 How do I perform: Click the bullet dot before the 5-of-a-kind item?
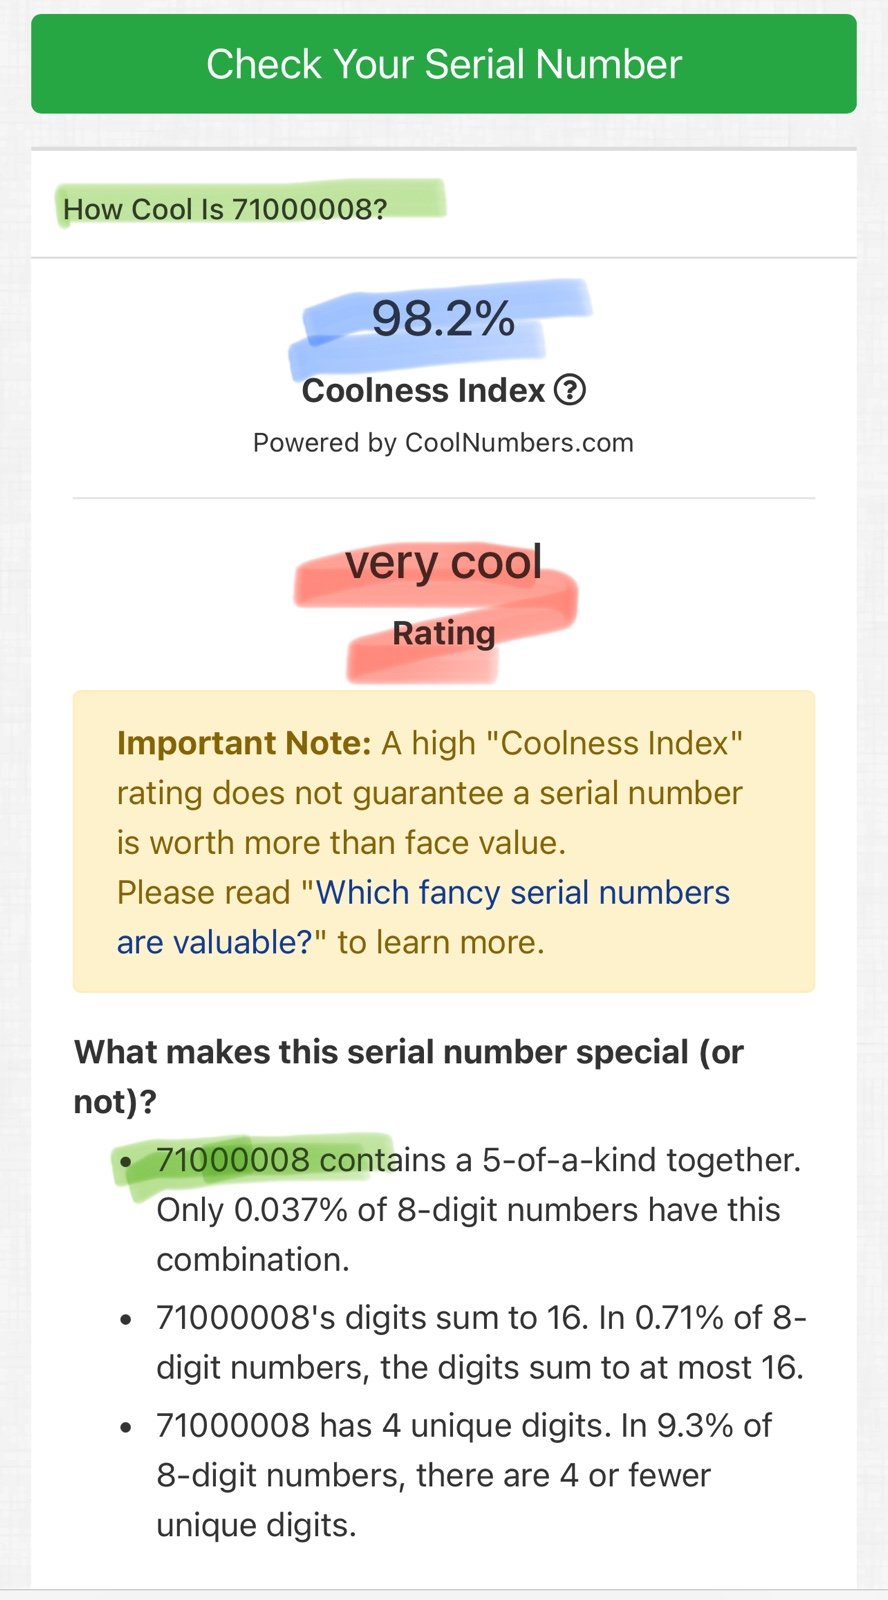click(x=126, y=1162)
